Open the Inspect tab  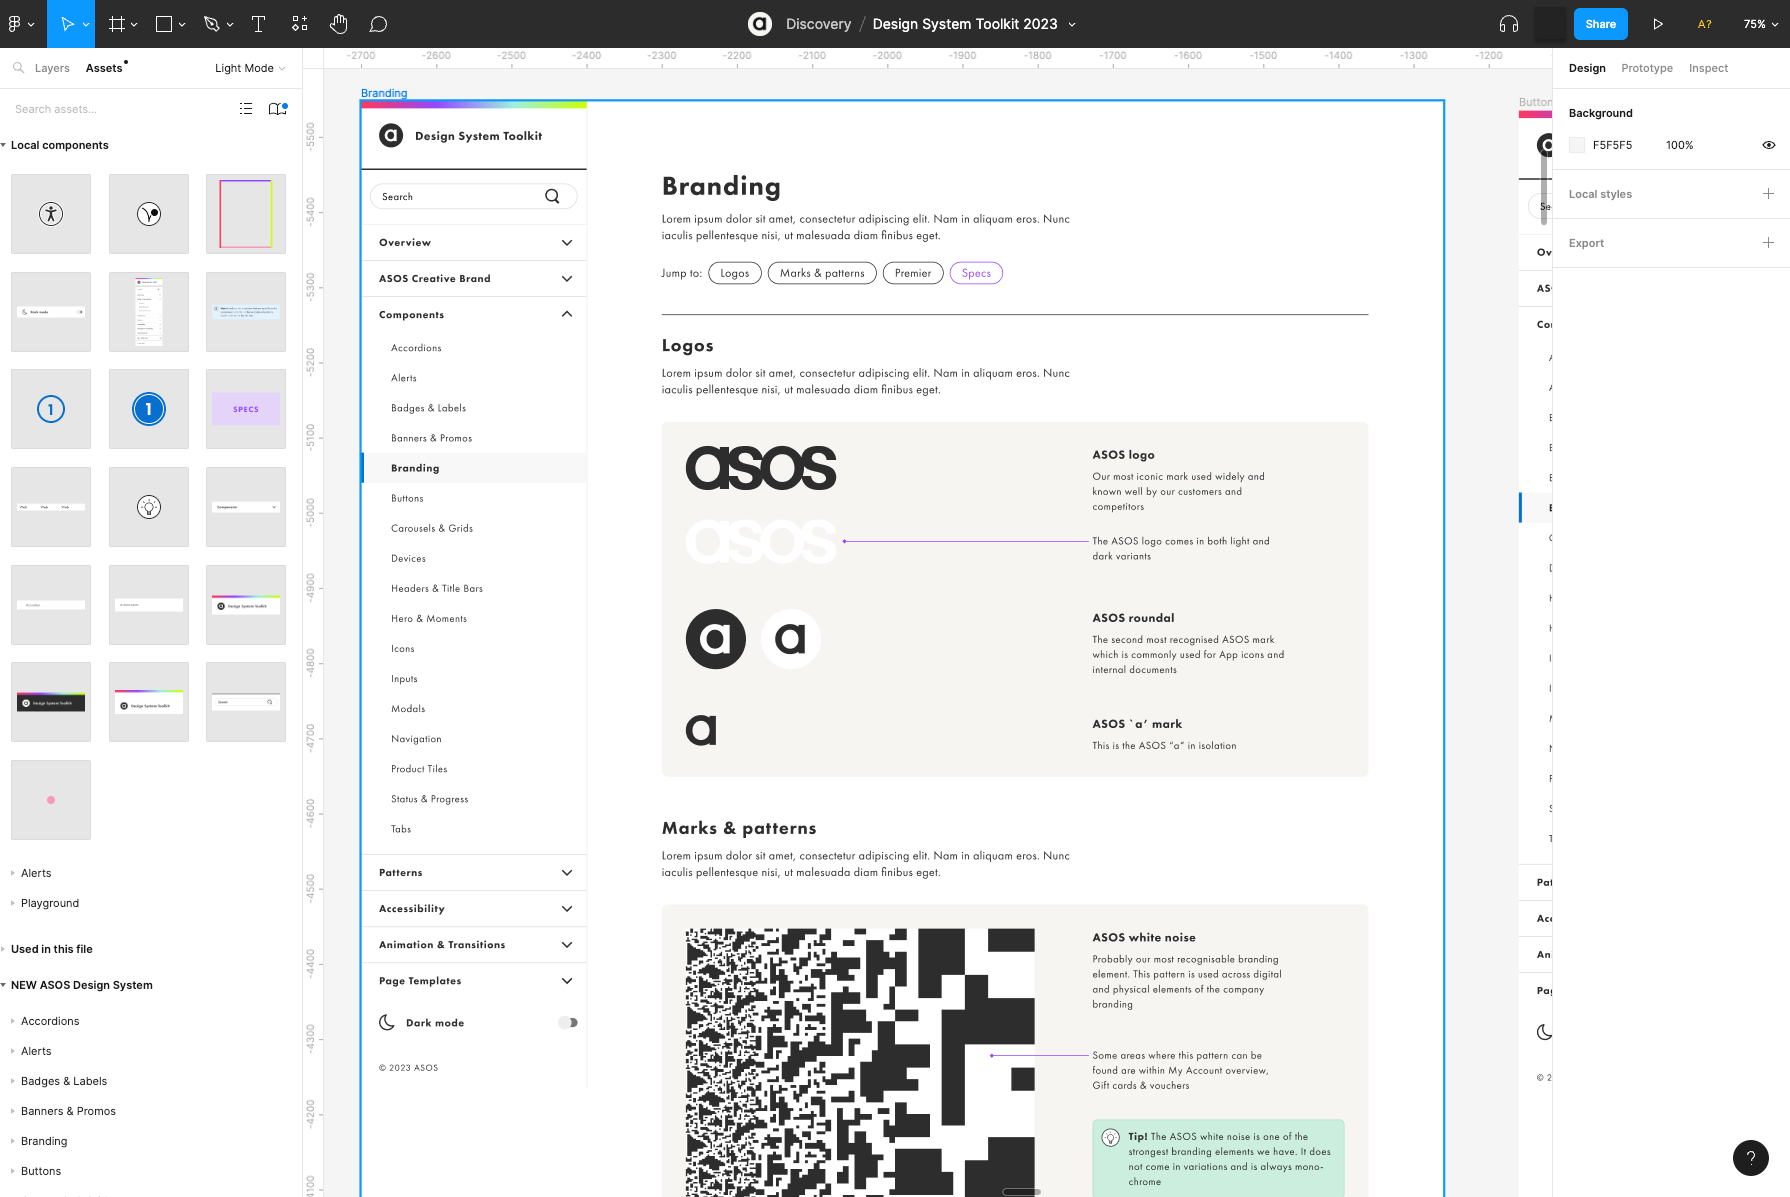coord(1708,68)
